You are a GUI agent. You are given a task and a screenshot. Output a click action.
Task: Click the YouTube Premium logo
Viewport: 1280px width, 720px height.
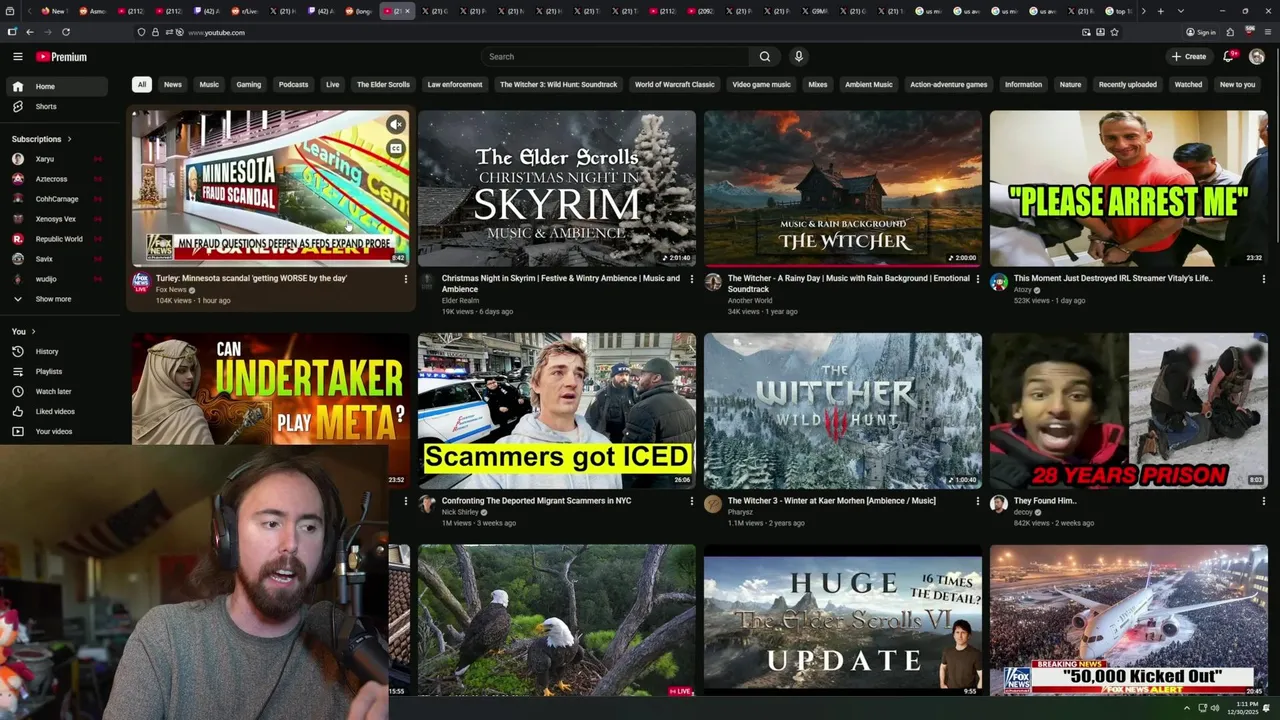pyautogui.click(x=61, y=57)
